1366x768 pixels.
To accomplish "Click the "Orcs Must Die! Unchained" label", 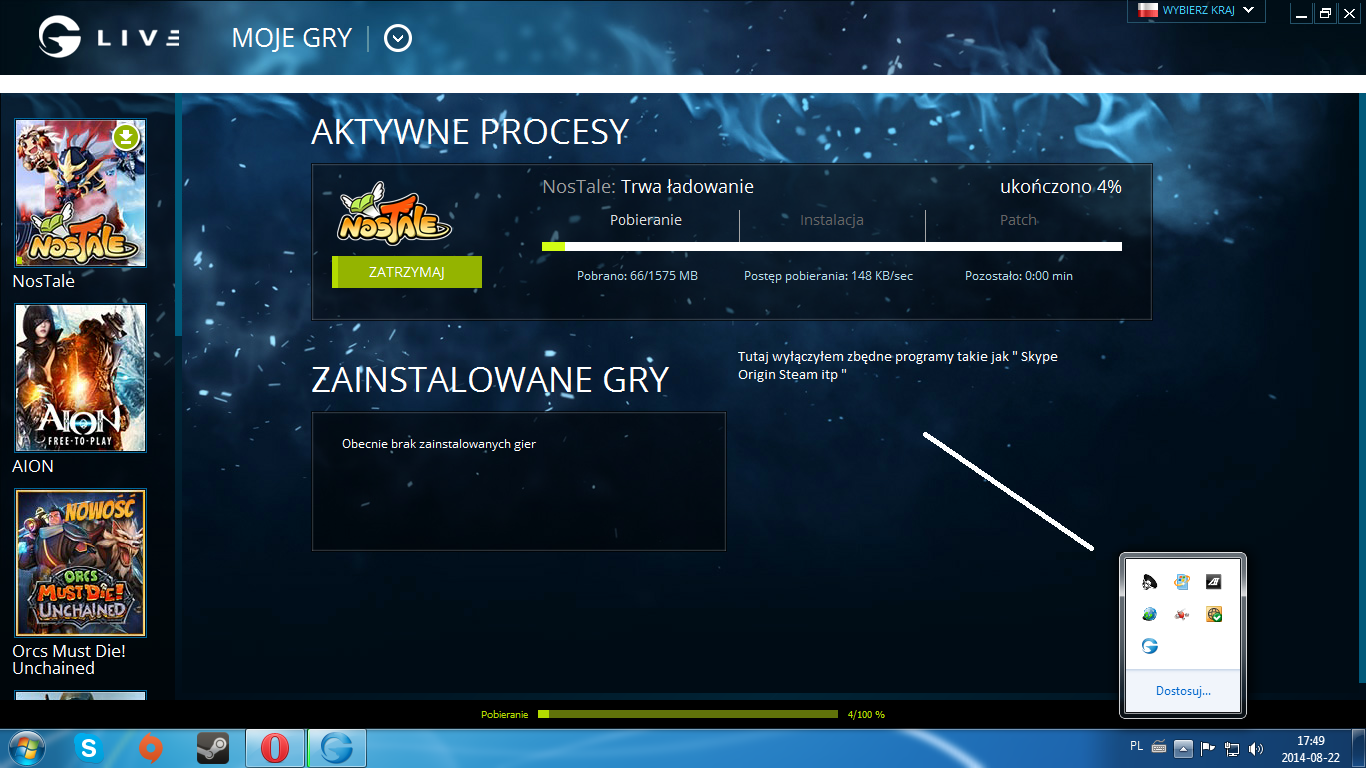I will click(x=69, y=660).
